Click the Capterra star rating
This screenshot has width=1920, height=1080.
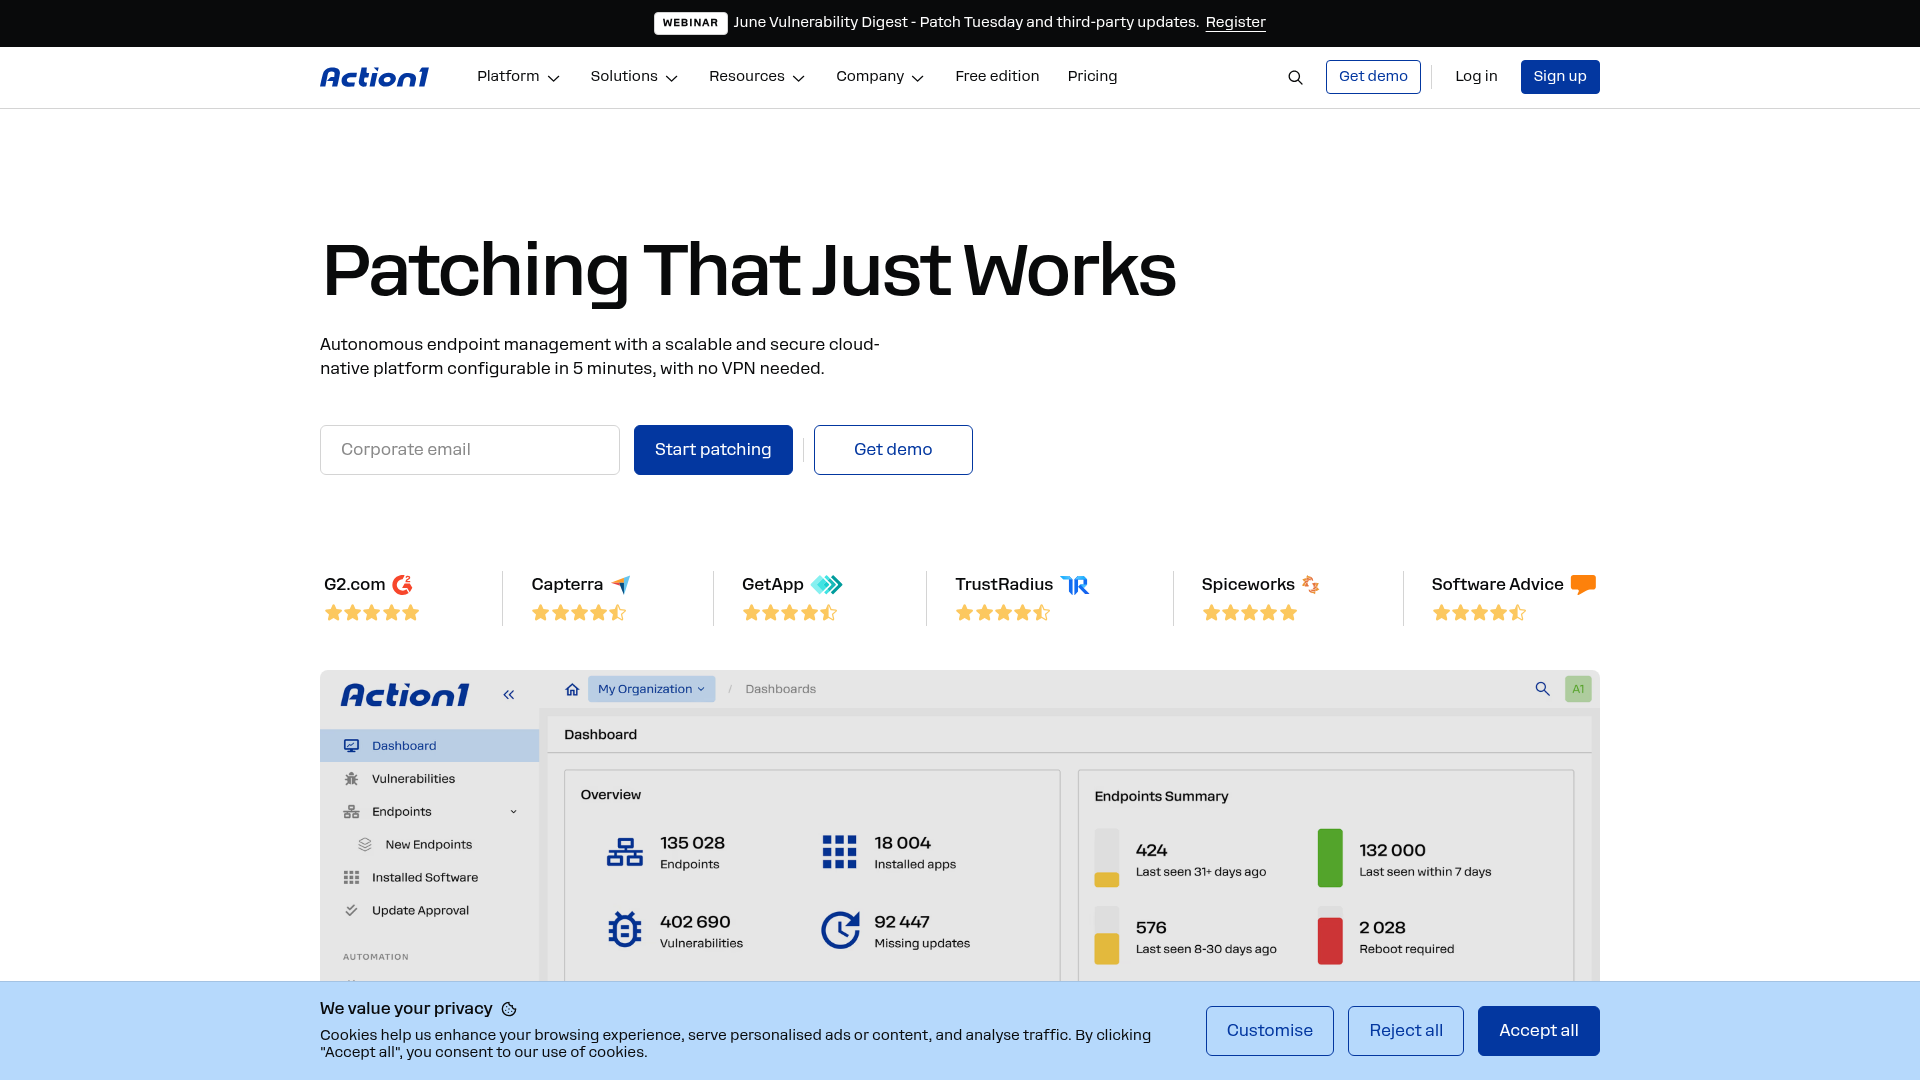[579, 613]
